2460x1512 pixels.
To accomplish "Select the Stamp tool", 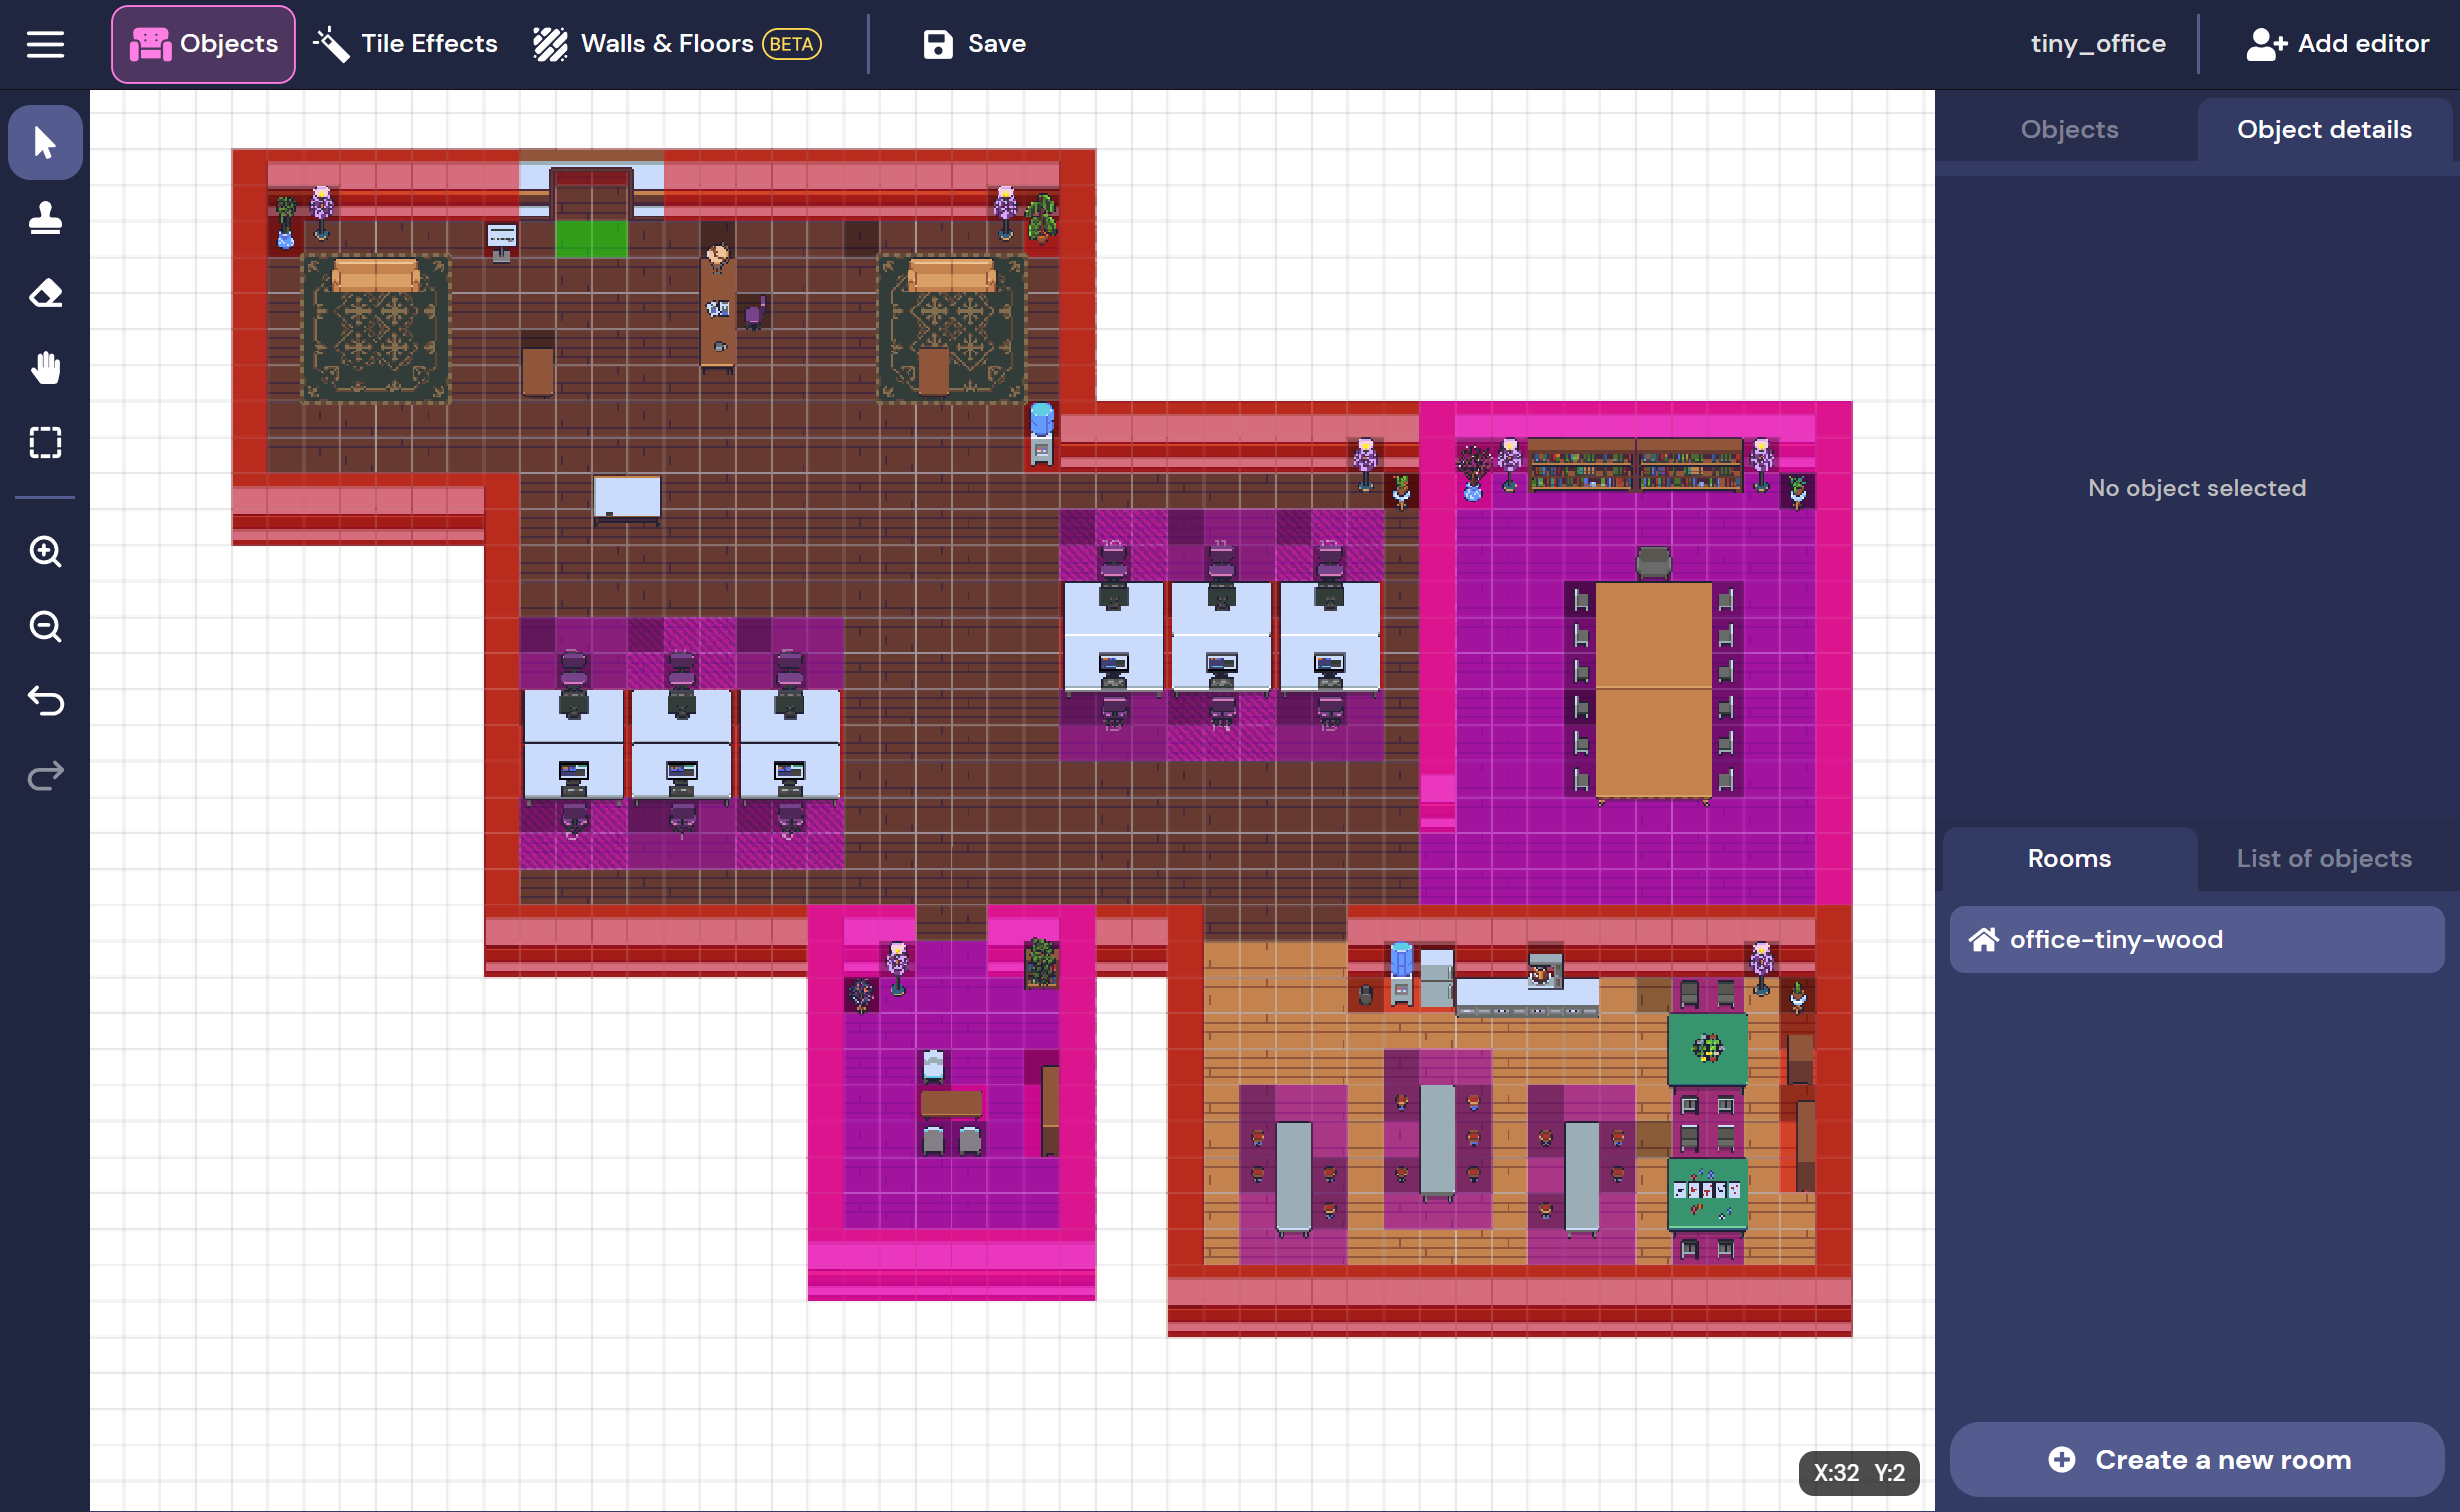I will [x=45, y=217].
